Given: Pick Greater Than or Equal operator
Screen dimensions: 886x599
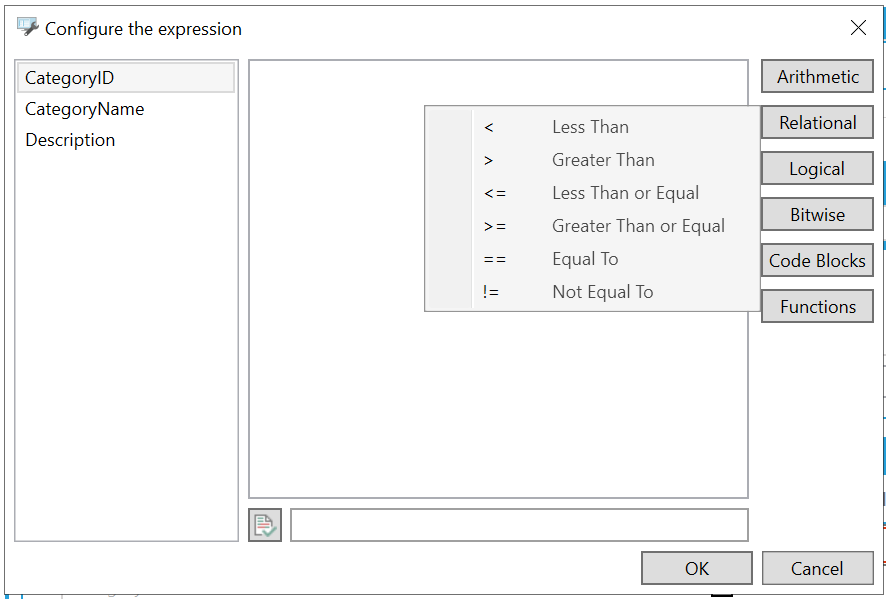Looking at the screenshot, I should [x=638, y=226].
